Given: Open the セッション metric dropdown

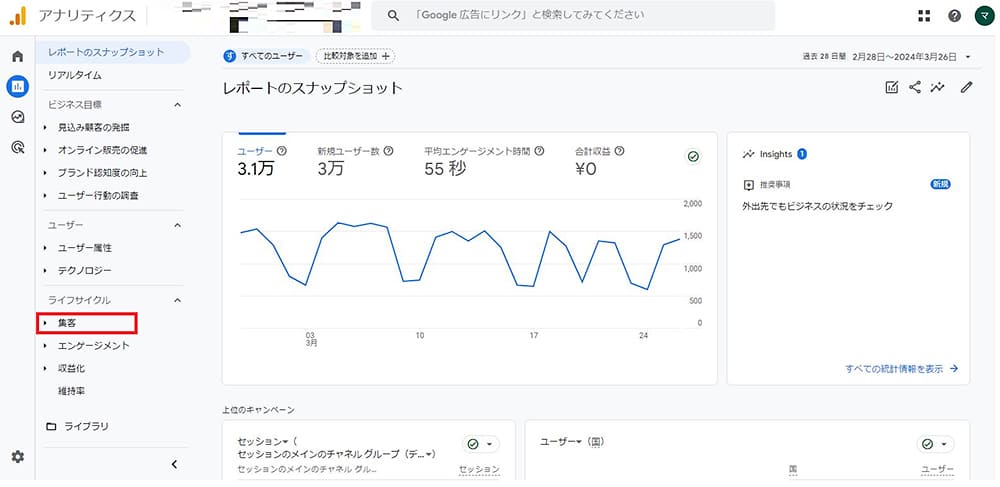Looking at the screenshot, I should tap(263, 442).
